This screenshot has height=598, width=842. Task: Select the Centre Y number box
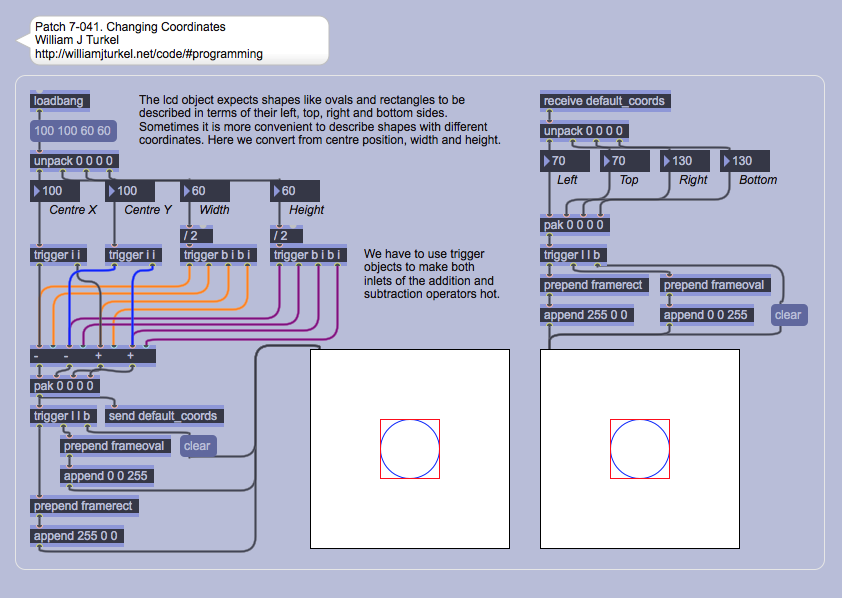point(135,191)
